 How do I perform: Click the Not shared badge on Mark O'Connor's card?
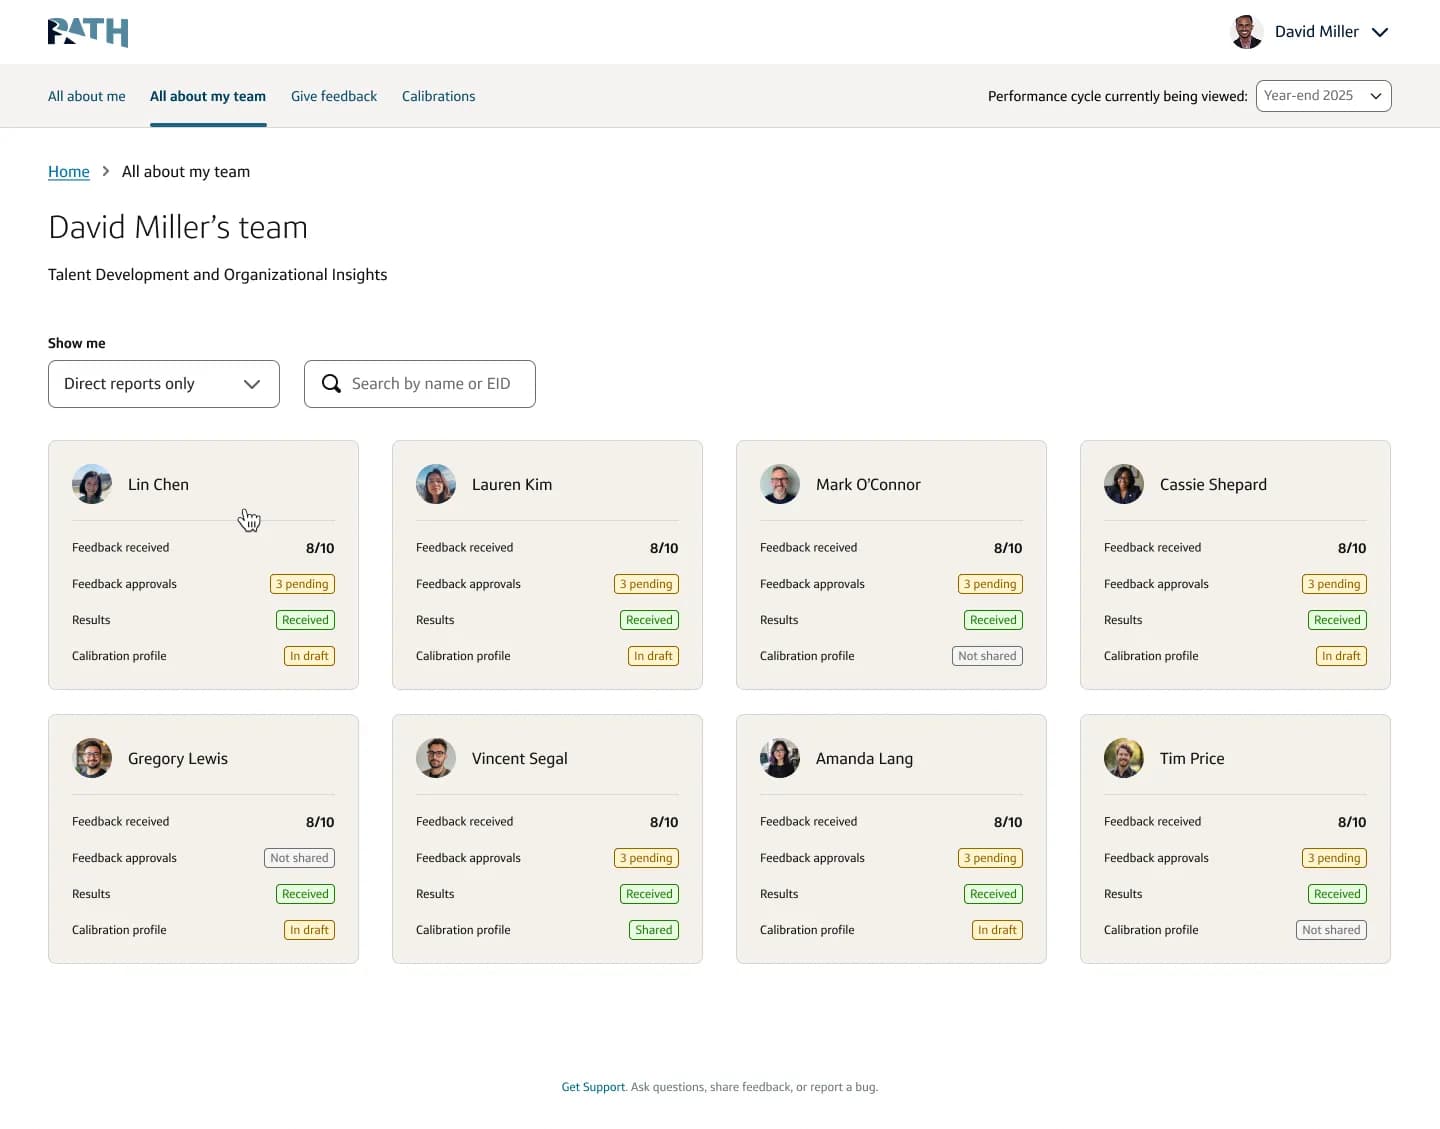tap(987, 656)
